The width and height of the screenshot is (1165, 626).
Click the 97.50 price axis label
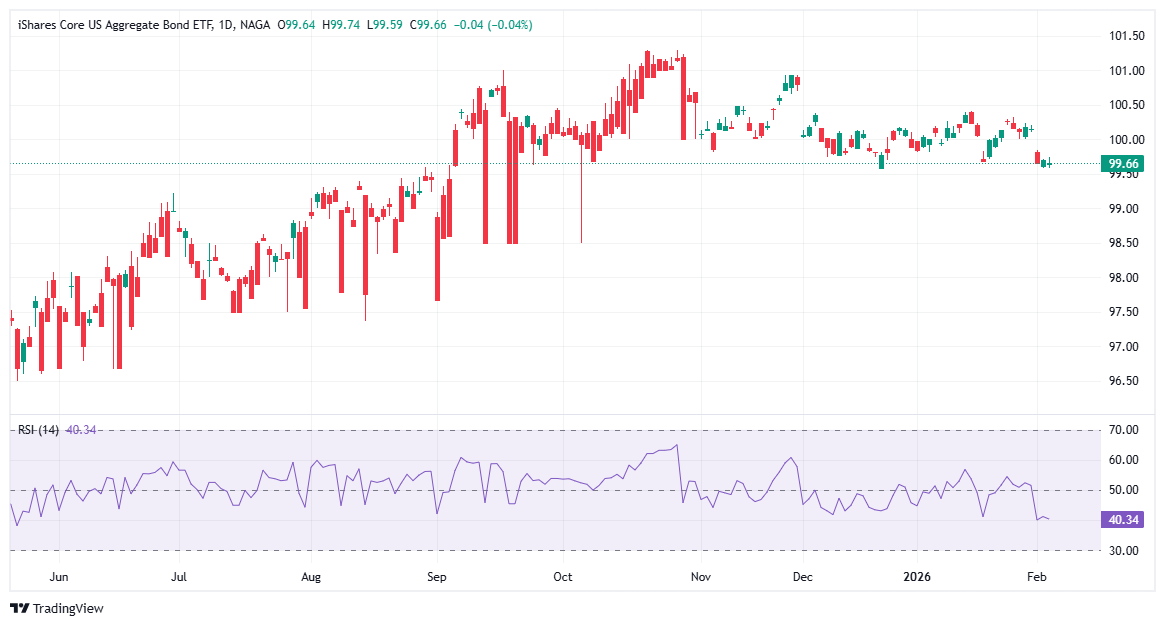coord(1123,312)
